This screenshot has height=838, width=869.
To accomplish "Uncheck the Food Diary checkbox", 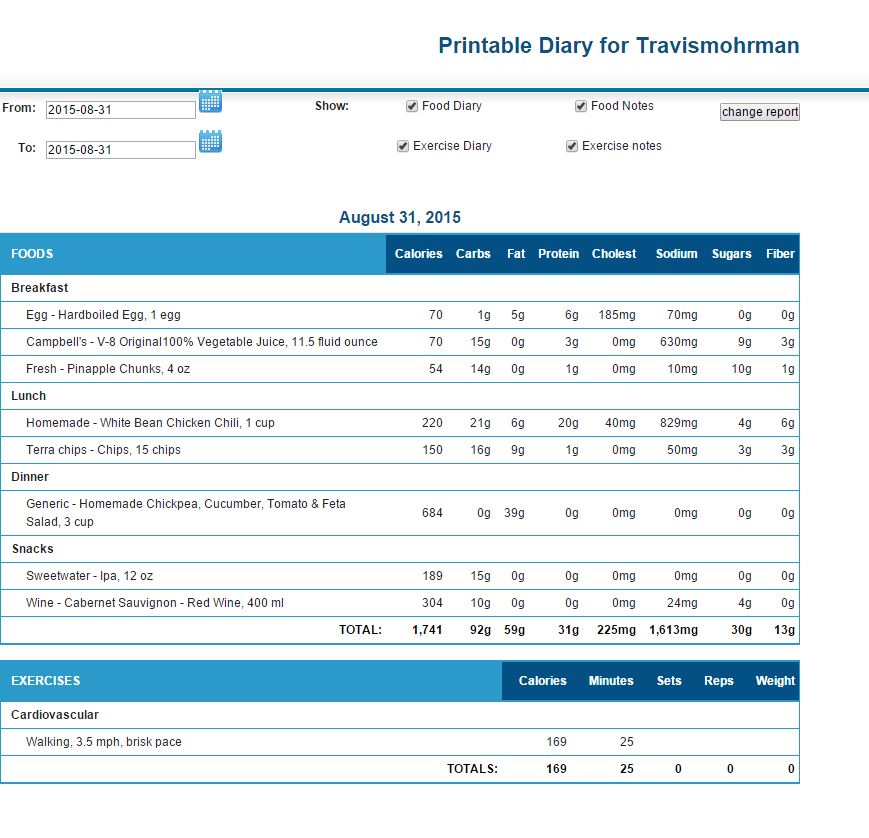I will tap(412, 106).
